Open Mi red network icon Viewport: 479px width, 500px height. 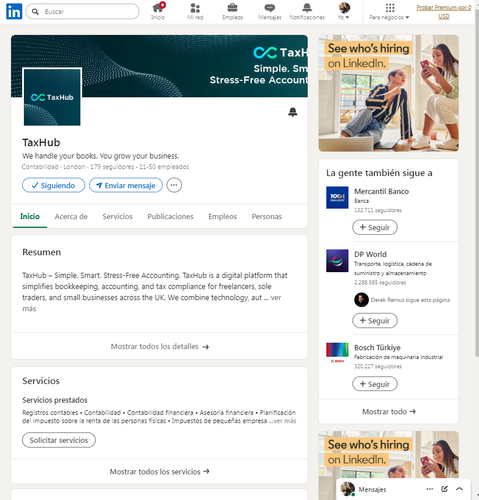195,11
